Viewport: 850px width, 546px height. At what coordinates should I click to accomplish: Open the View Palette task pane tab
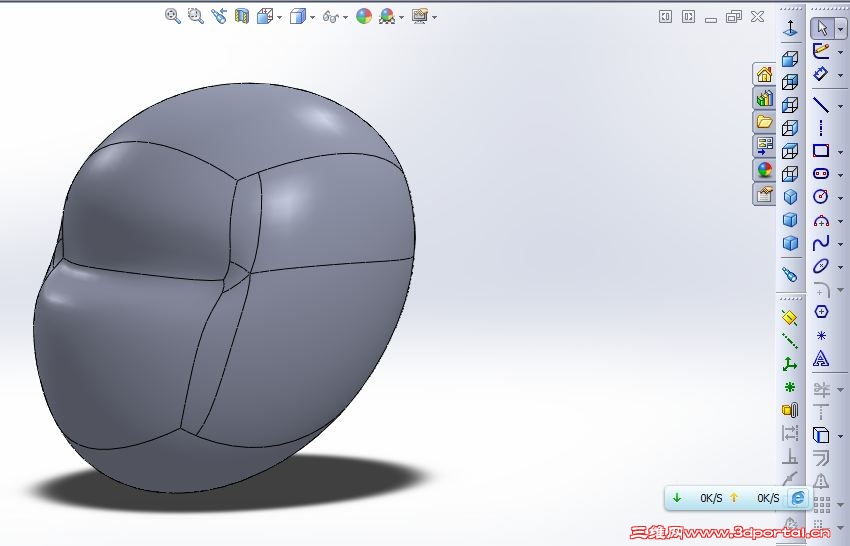(764, 145)
